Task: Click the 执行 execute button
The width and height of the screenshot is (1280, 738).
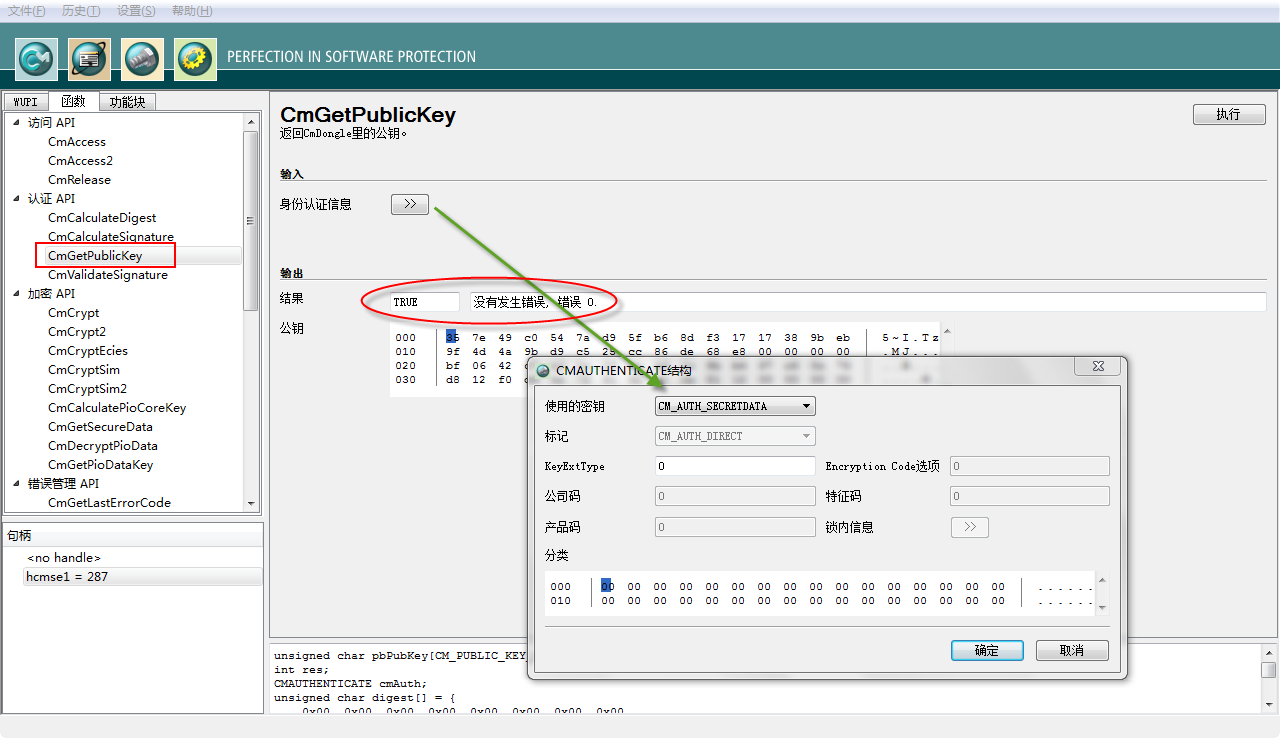Action: click(1228, 115)
